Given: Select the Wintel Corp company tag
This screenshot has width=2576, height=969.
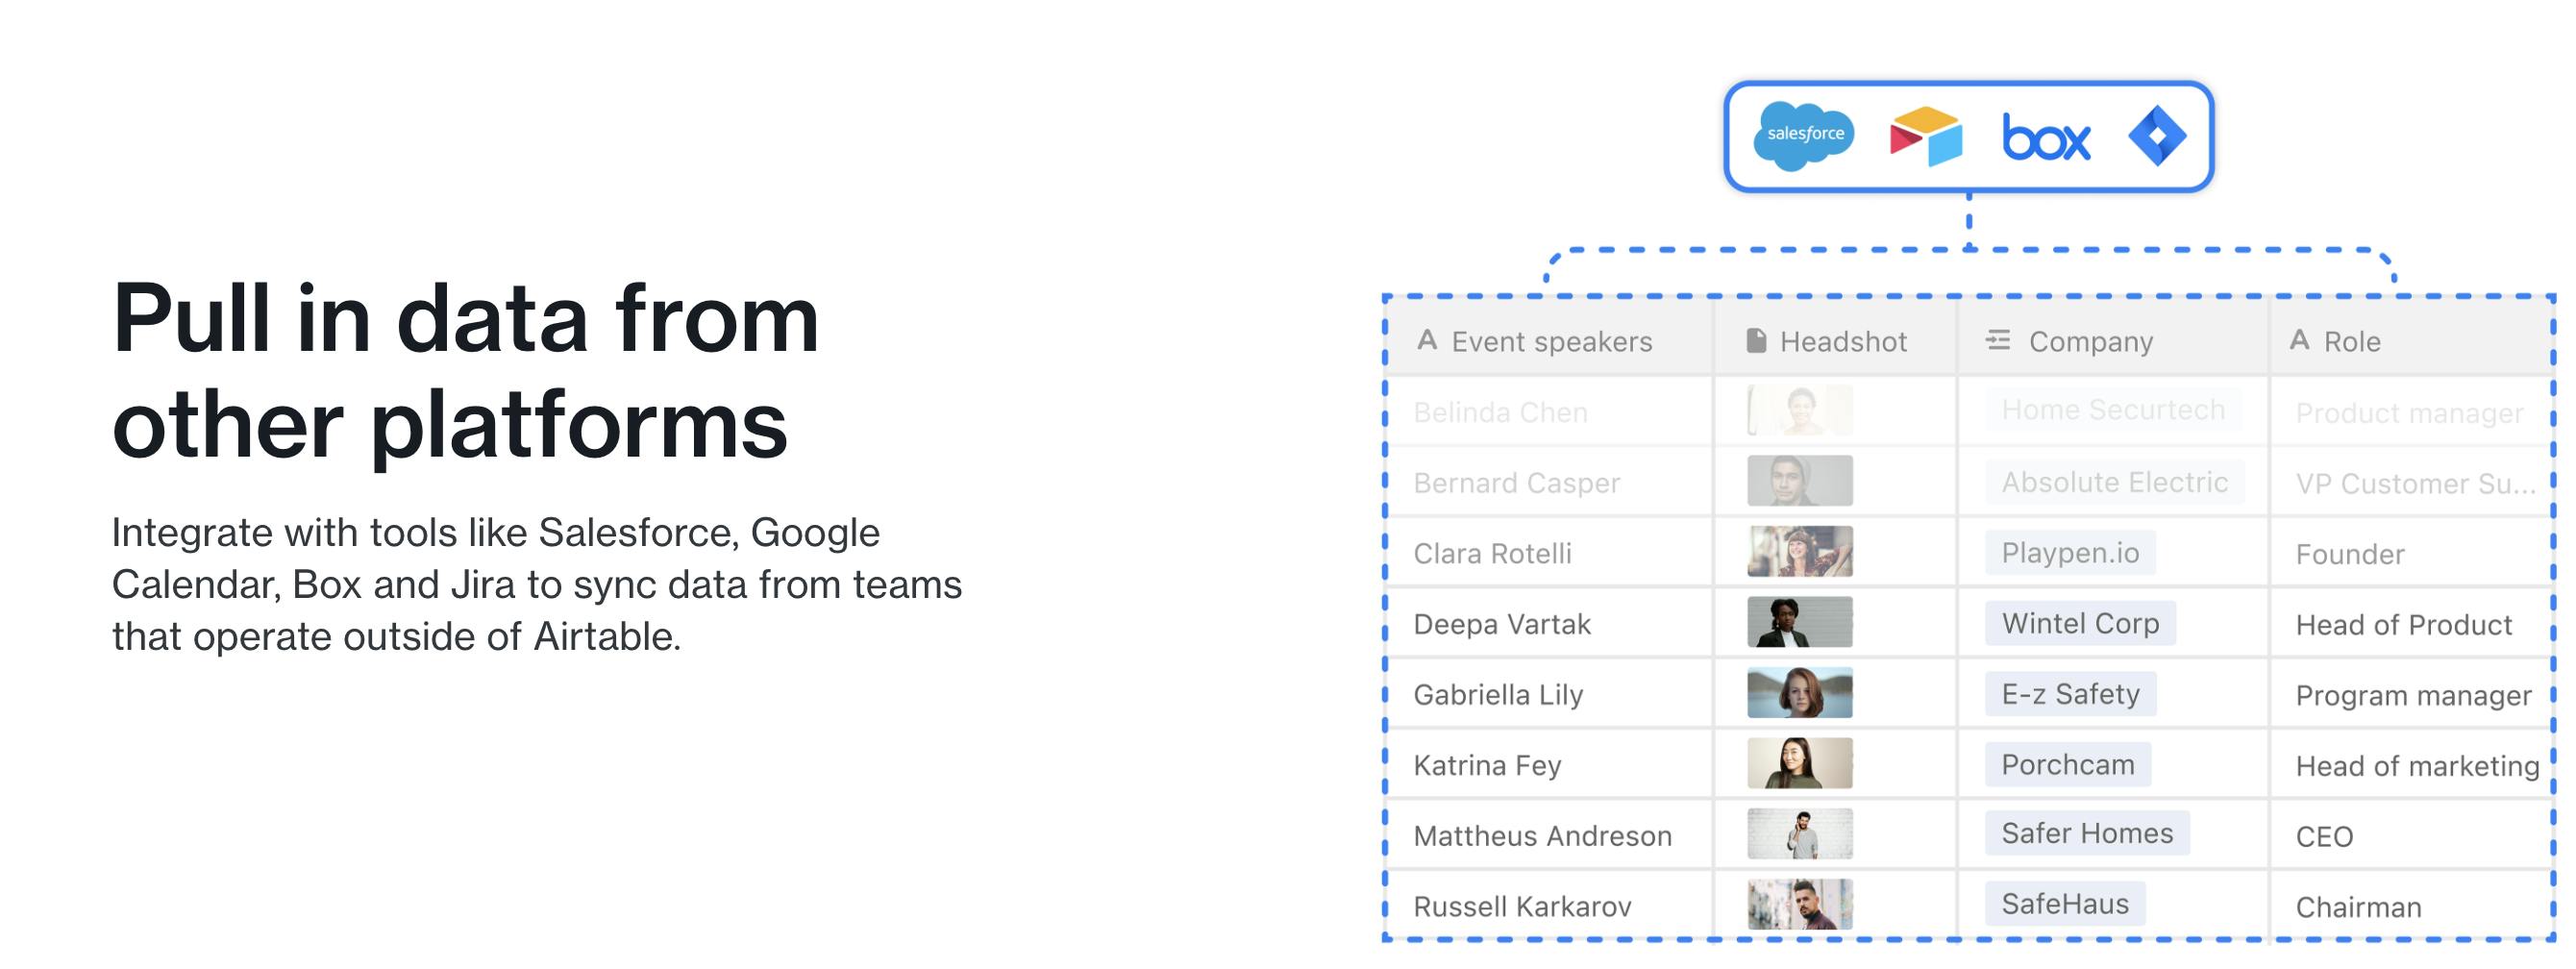Looking at the screenshot, I should pyautogui.click(x=2080, y=623).
